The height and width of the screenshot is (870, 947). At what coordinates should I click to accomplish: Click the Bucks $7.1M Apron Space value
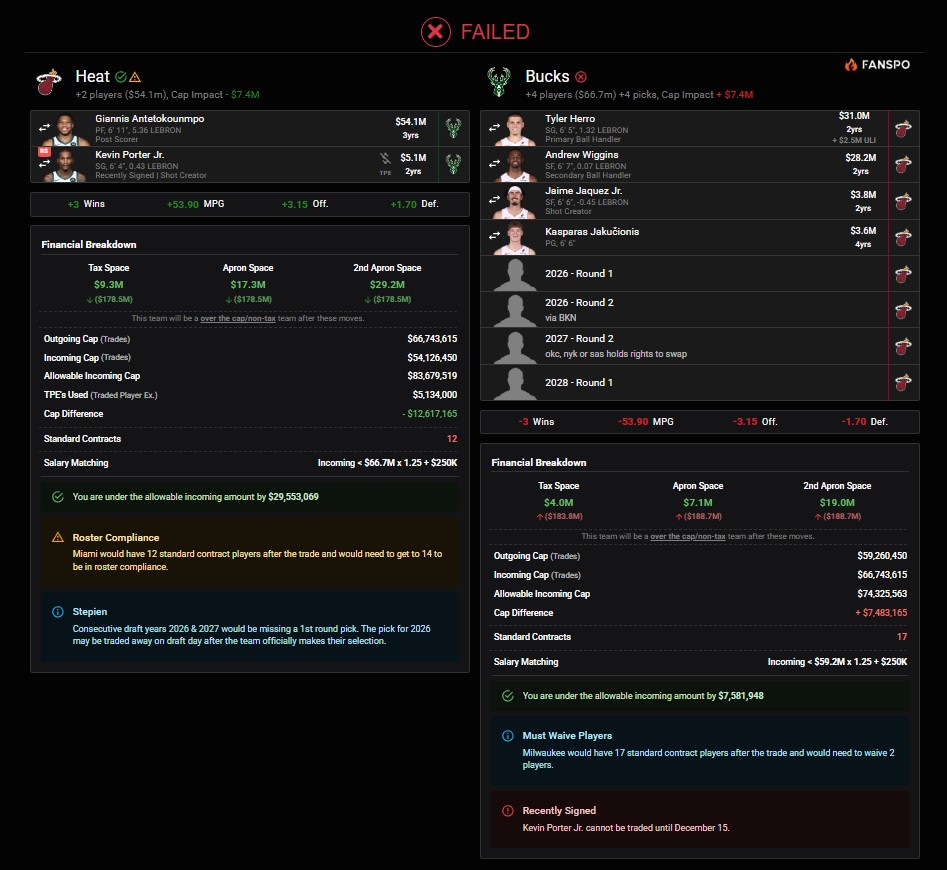698,502
